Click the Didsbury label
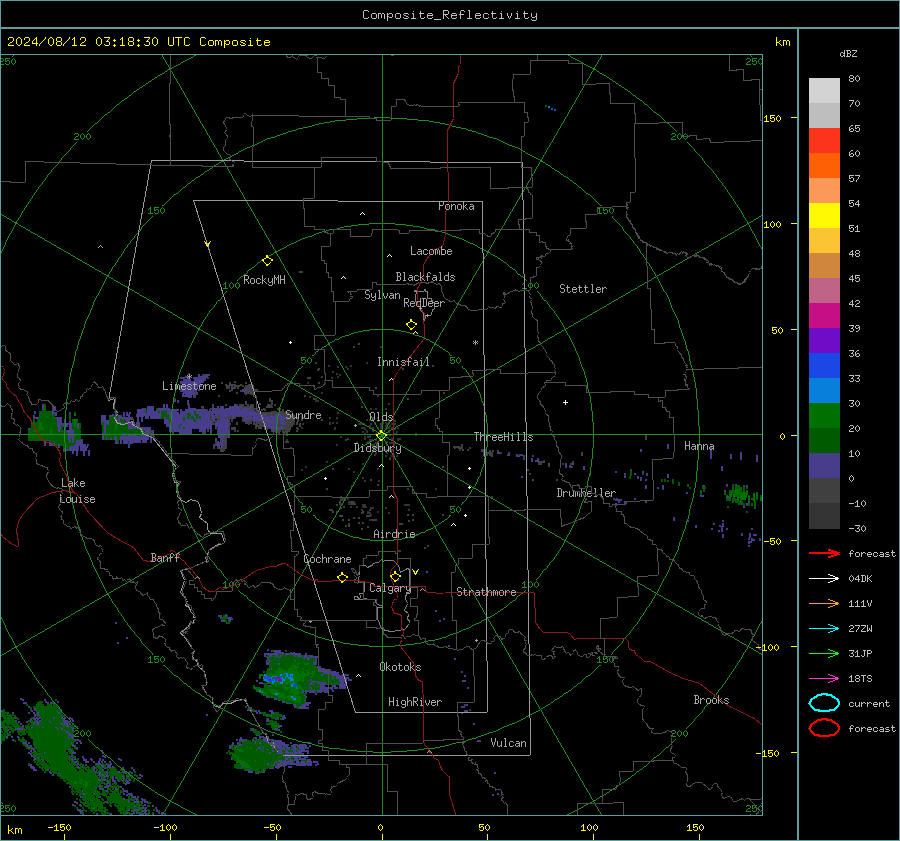Image resolution: width=900 pixels, height=841 pixels. point(377,448)
